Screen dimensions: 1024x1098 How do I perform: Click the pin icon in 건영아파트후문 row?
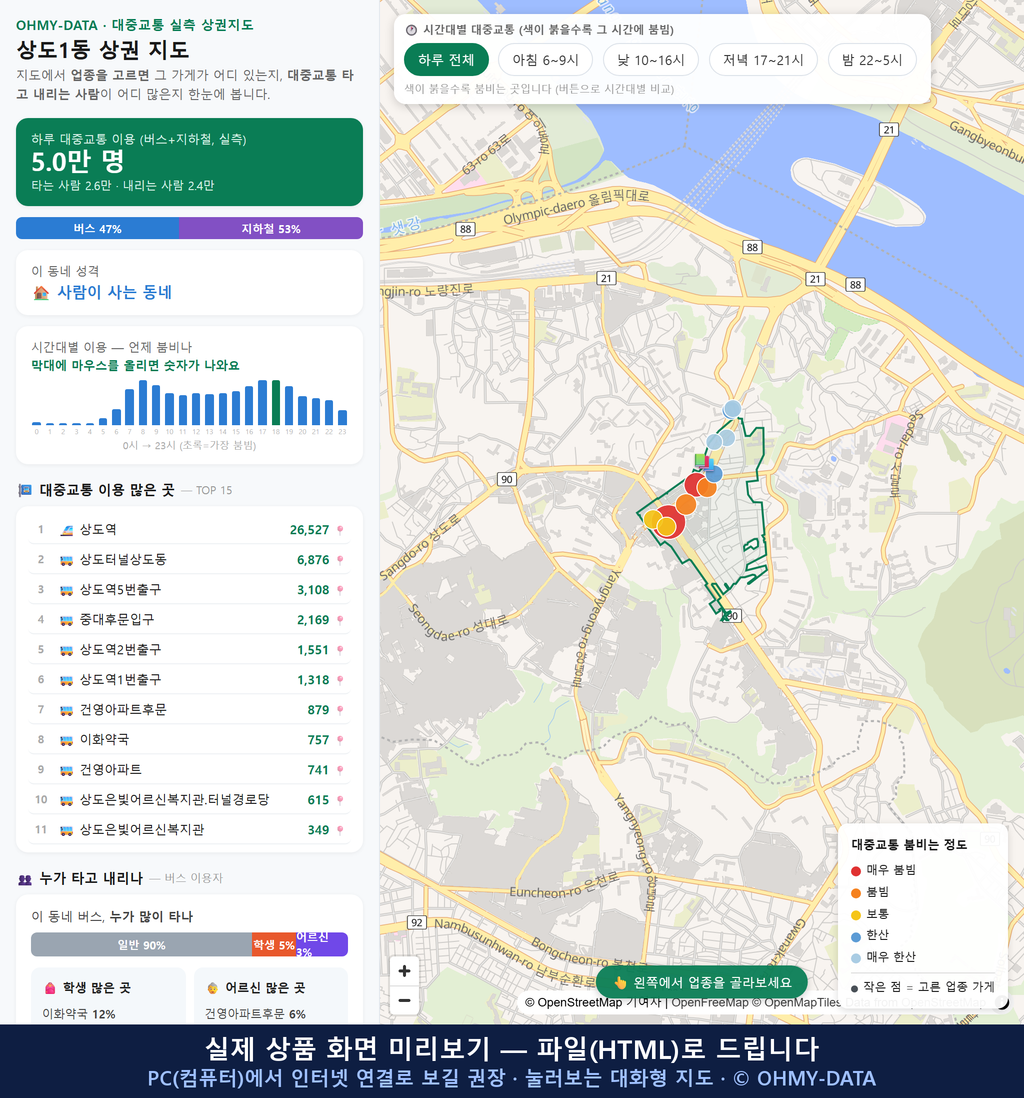click(340, 710)
